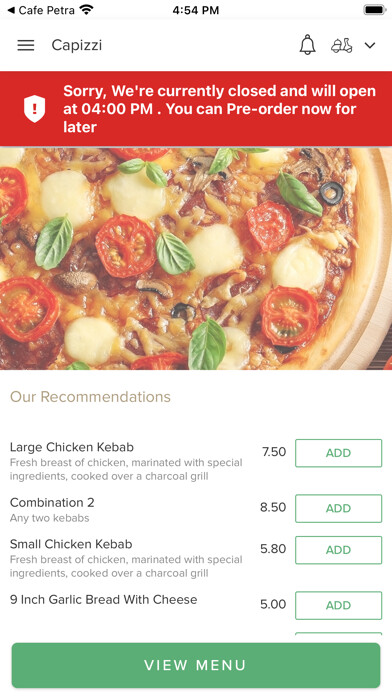
Task: Tap the shield alert icon in red banner
Action: click(34, 109)
